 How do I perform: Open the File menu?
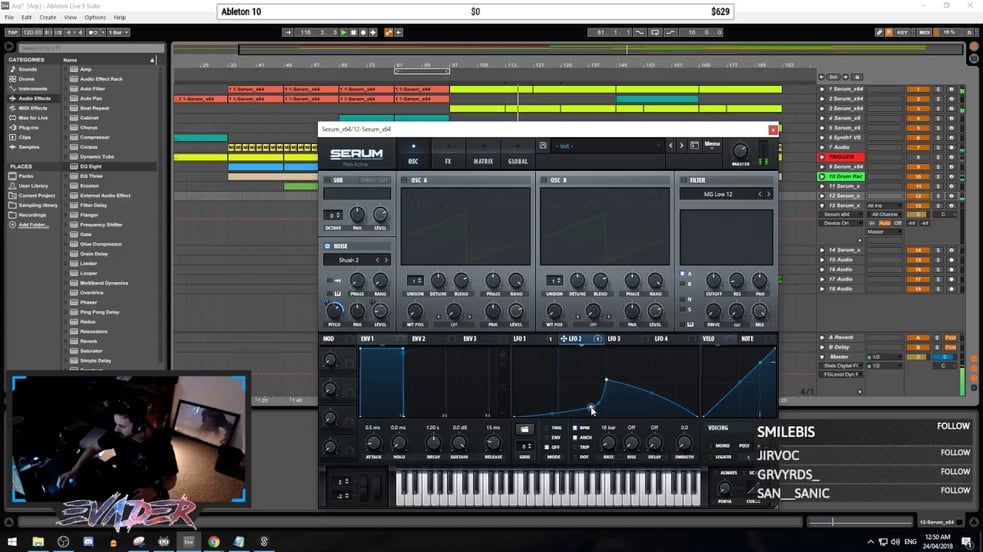click(x=9, y=18)
